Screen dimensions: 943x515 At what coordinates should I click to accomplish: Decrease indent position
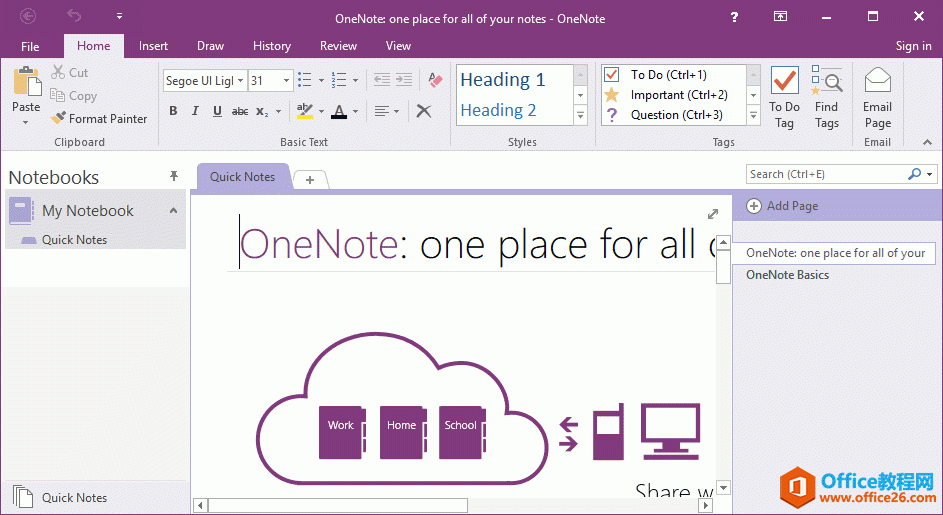tap(382, 80)
